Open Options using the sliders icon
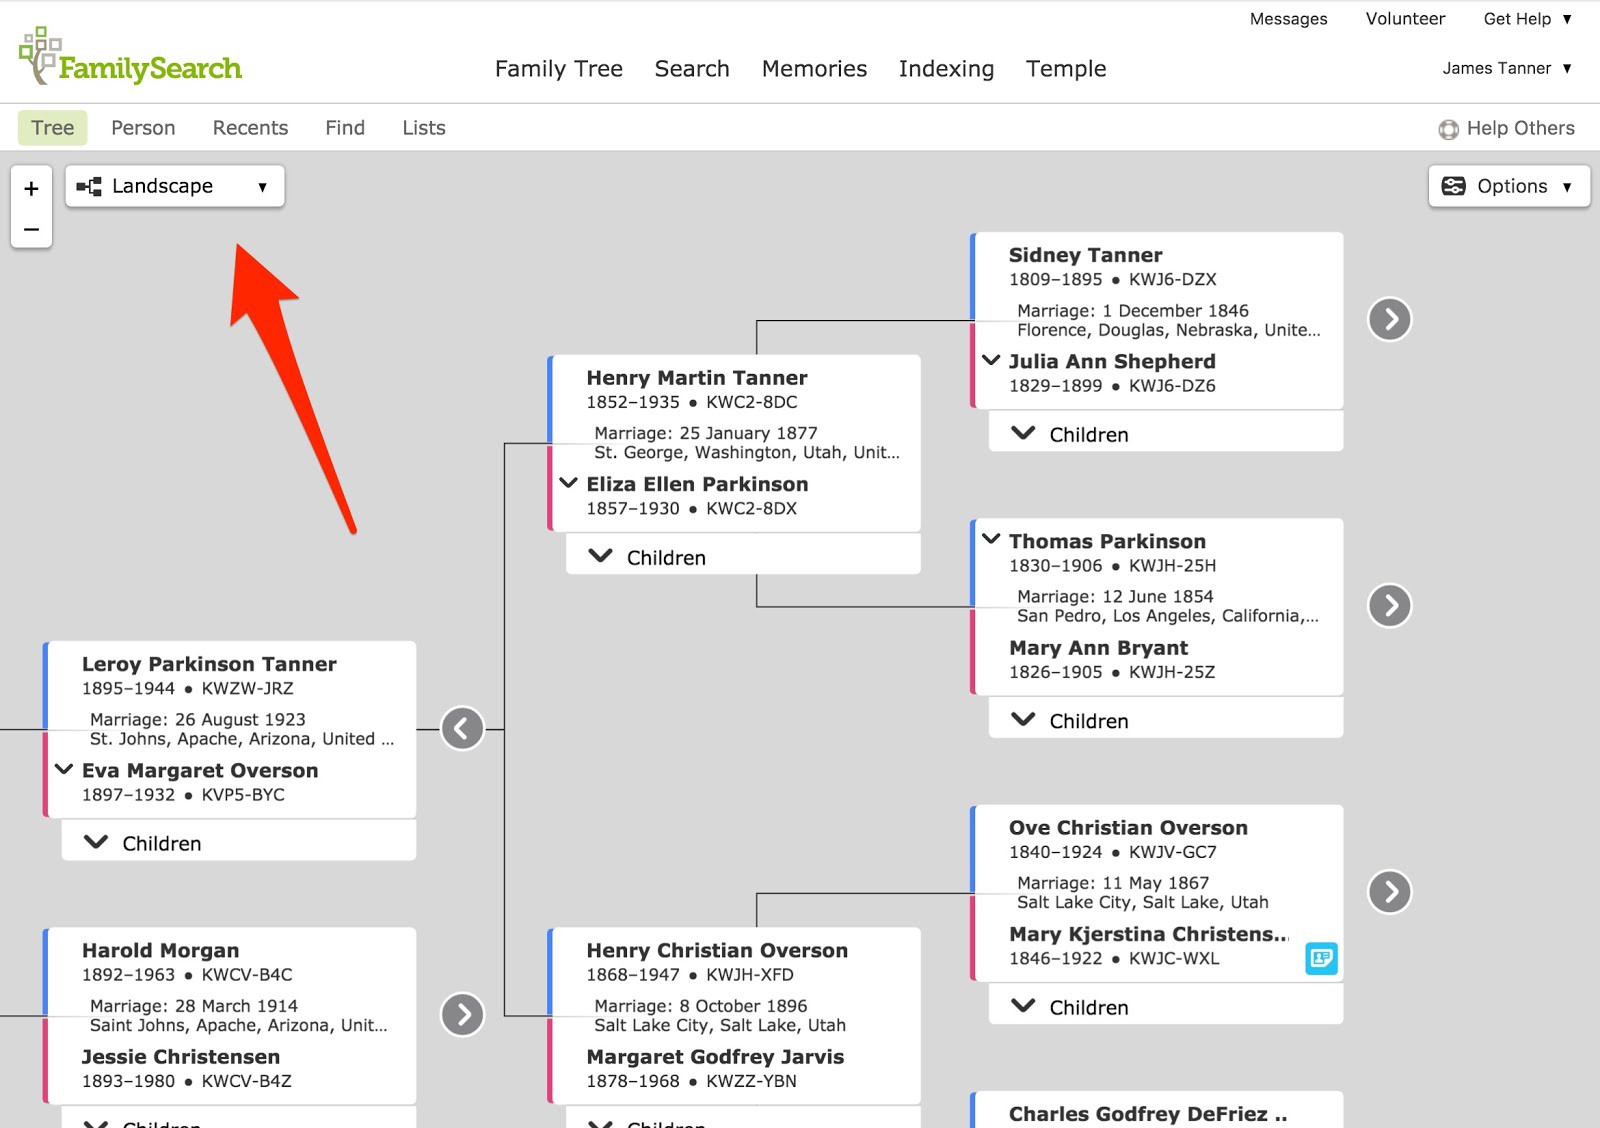Screen dimensions: 1600x1128 [1456, 186]
